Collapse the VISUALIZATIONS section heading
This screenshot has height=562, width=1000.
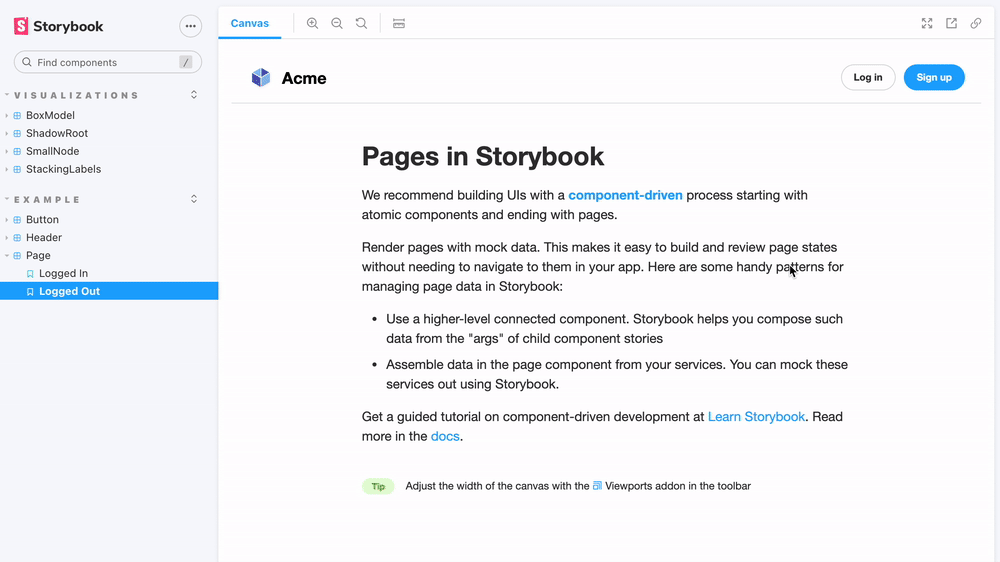pos(76,95)
